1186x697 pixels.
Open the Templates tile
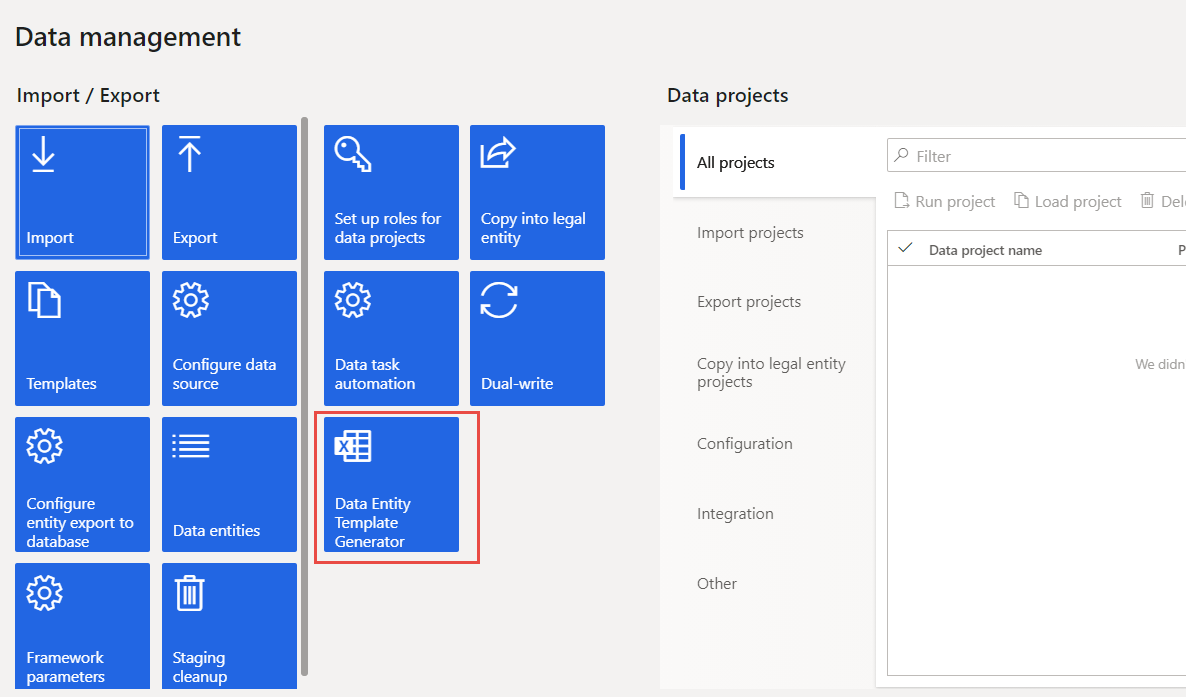(83, 338)
